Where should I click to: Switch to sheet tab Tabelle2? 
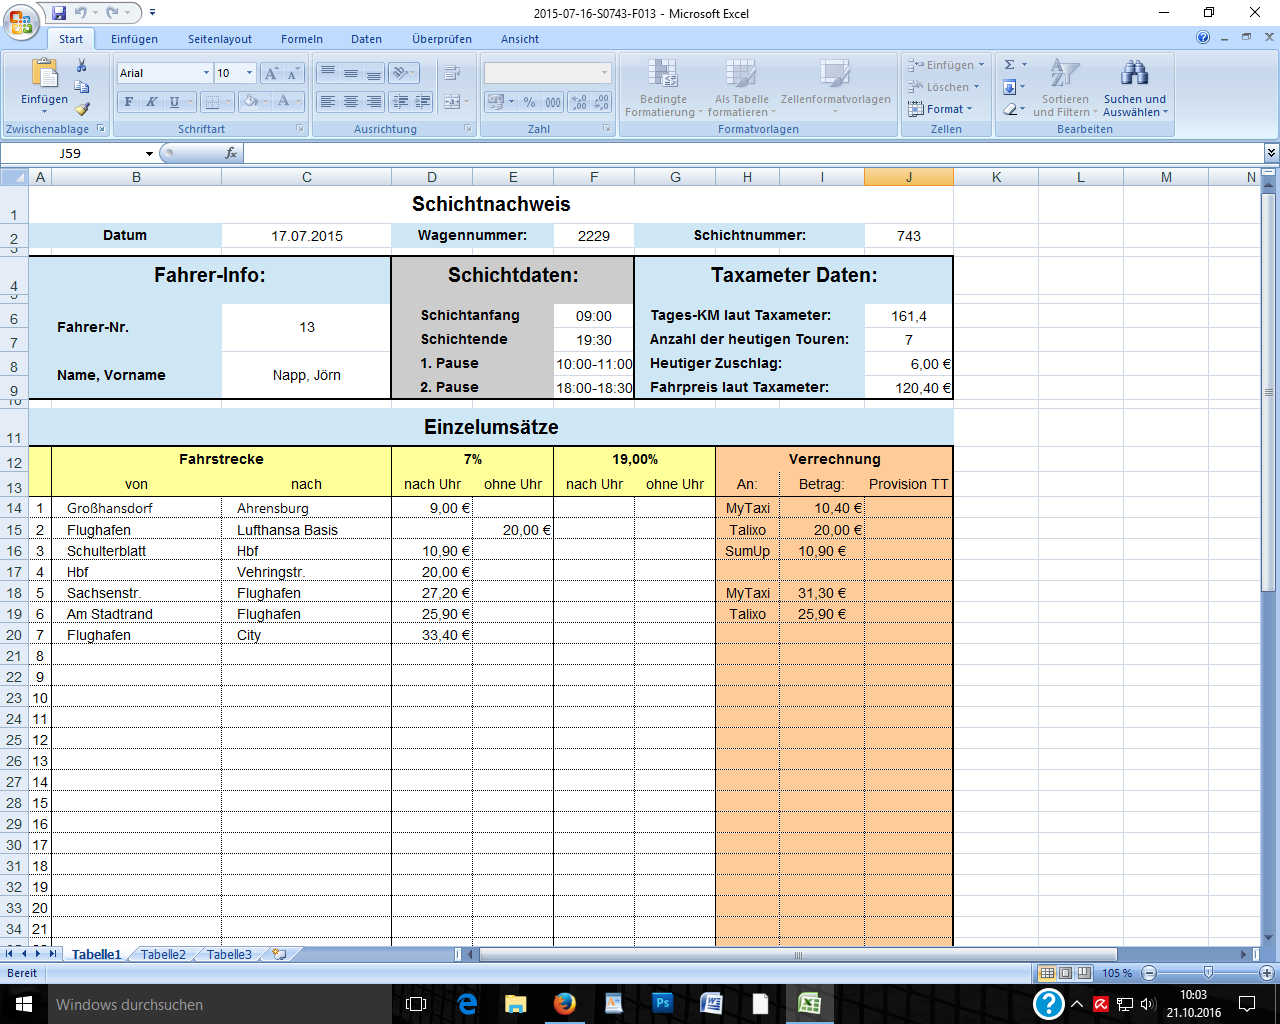click(163, 954)
